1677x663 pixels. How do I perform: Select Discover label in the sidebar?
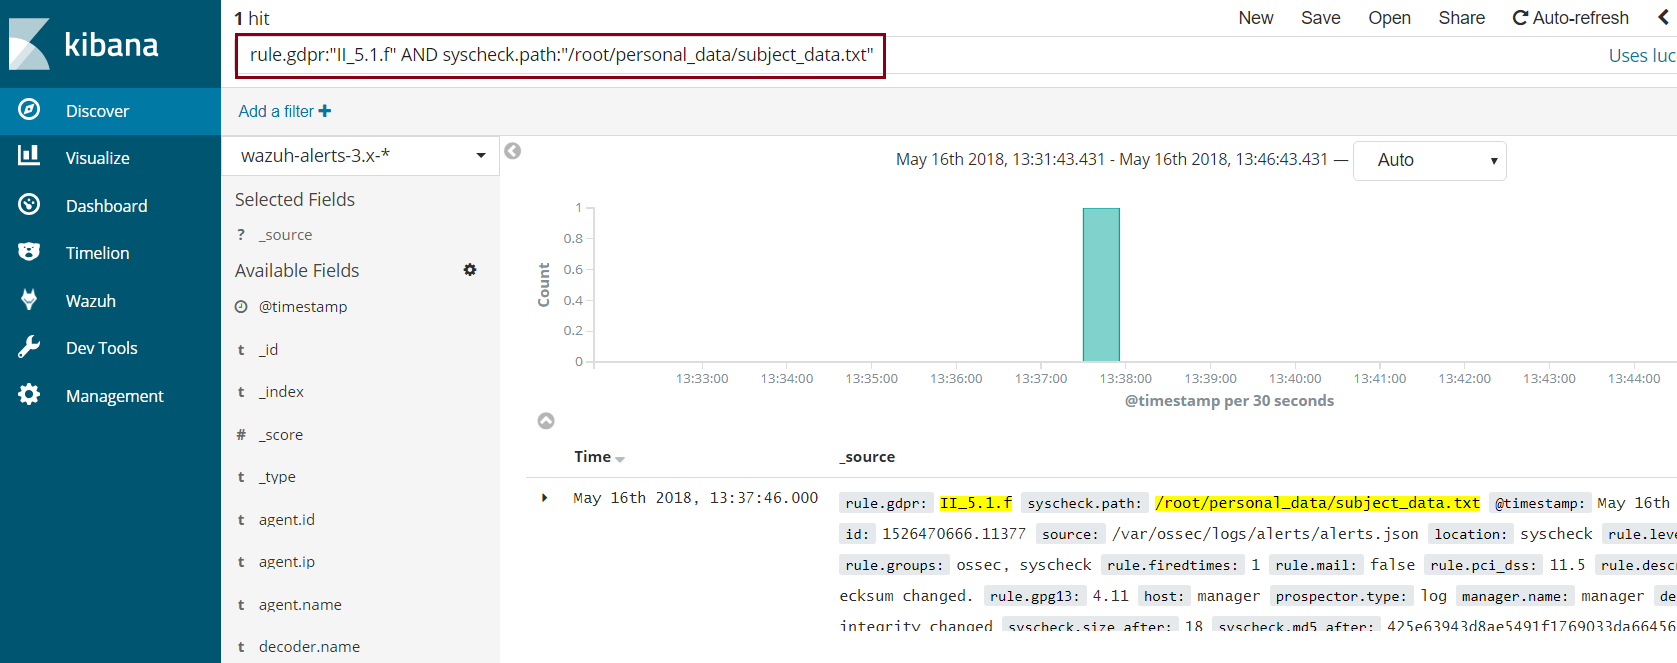97,111
